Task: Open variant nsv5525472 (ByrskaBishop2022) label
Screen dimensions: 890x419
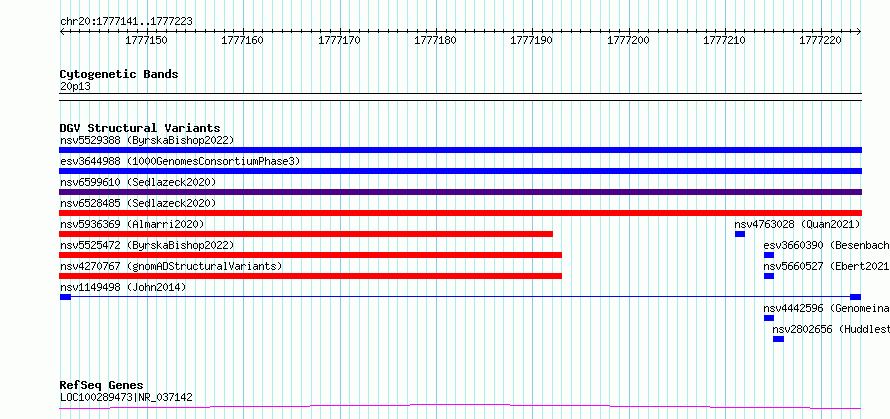Action: point(147,245)
